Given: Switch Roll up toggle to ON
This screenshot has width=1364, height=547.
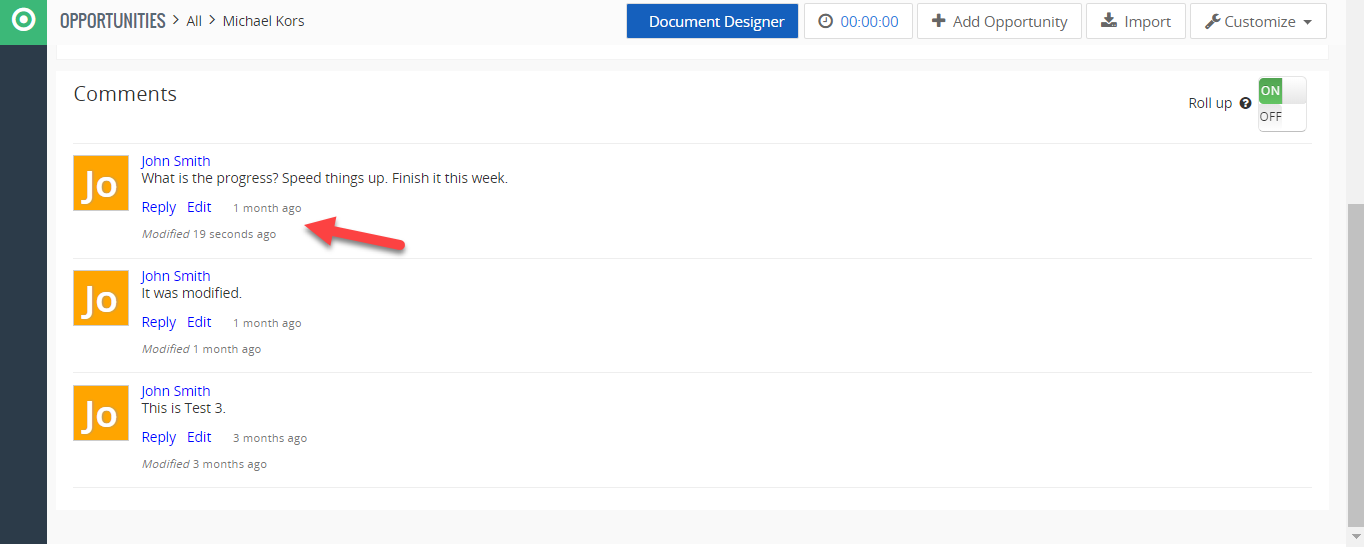Looking at the screenshot, I should (1270, 91).
